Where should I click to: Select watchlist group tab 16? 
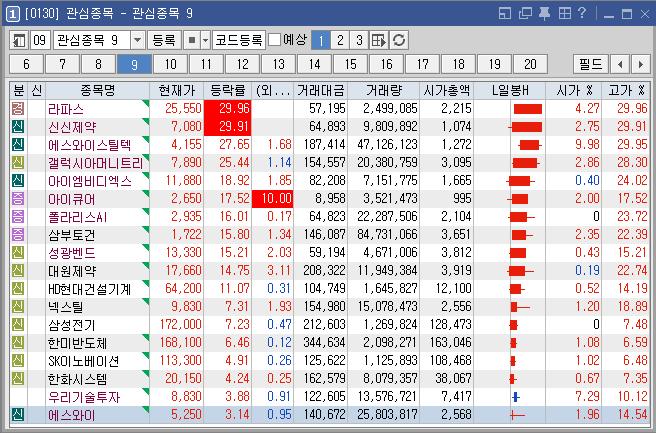pyautogui.click(x=386, y=64)
